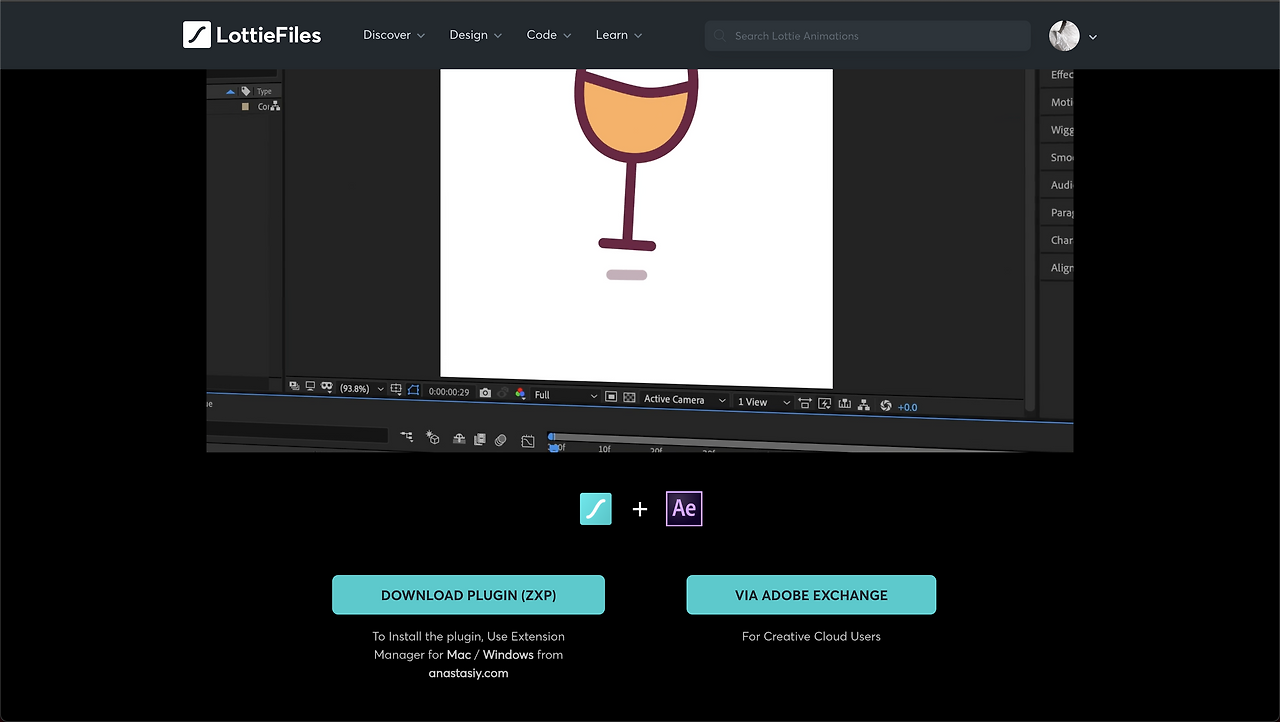
Task: Open the (93.8%) magnification dropdown
Action: click(361, 389)
